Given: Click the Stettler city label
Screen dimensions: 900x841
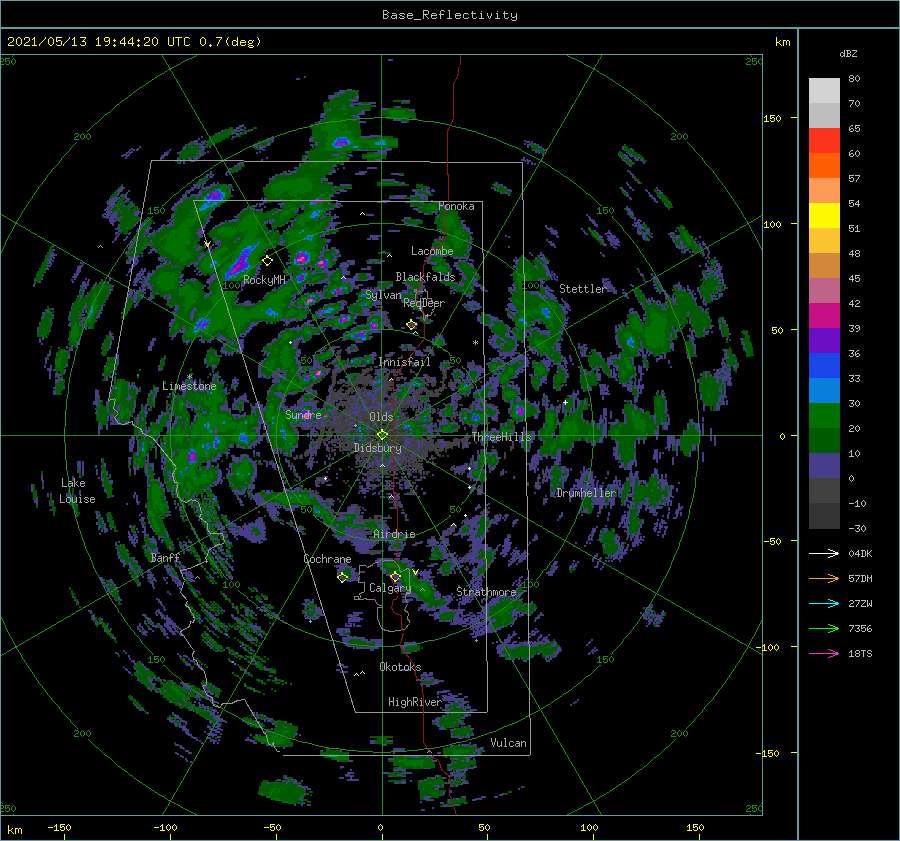Looking at the screenshot, I should (583, 289).
